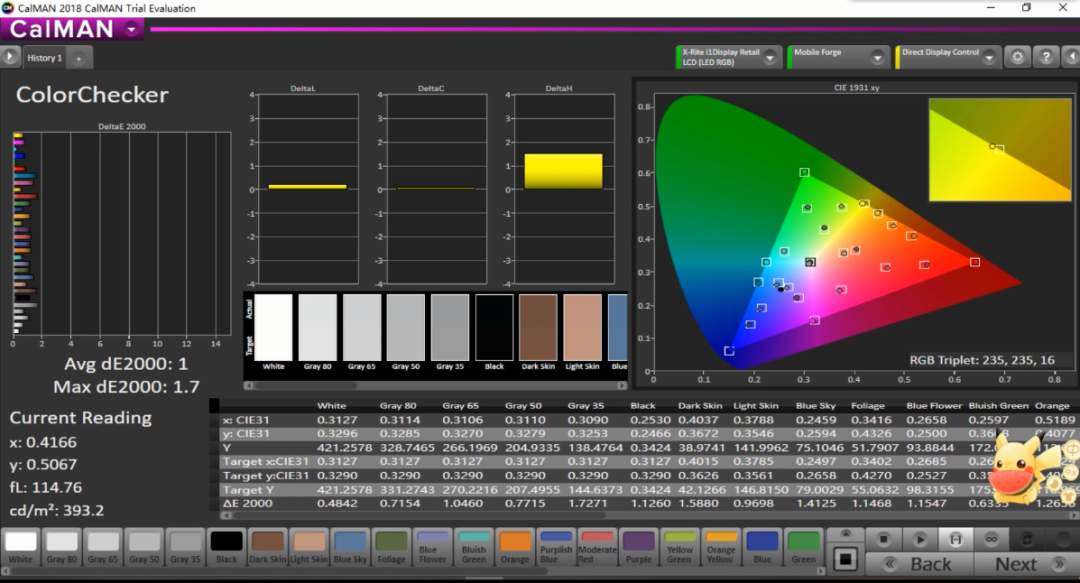1080x583 pixels.
Task: Click the single read bracket icon
Action: point(956,539)
